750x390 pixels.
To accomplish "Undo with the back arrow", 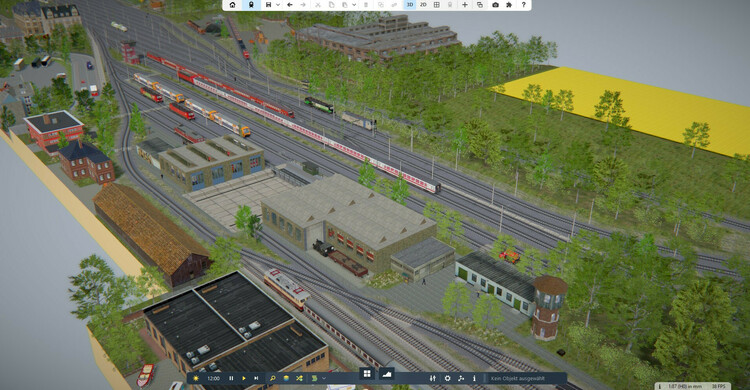I will click(290, 5).
